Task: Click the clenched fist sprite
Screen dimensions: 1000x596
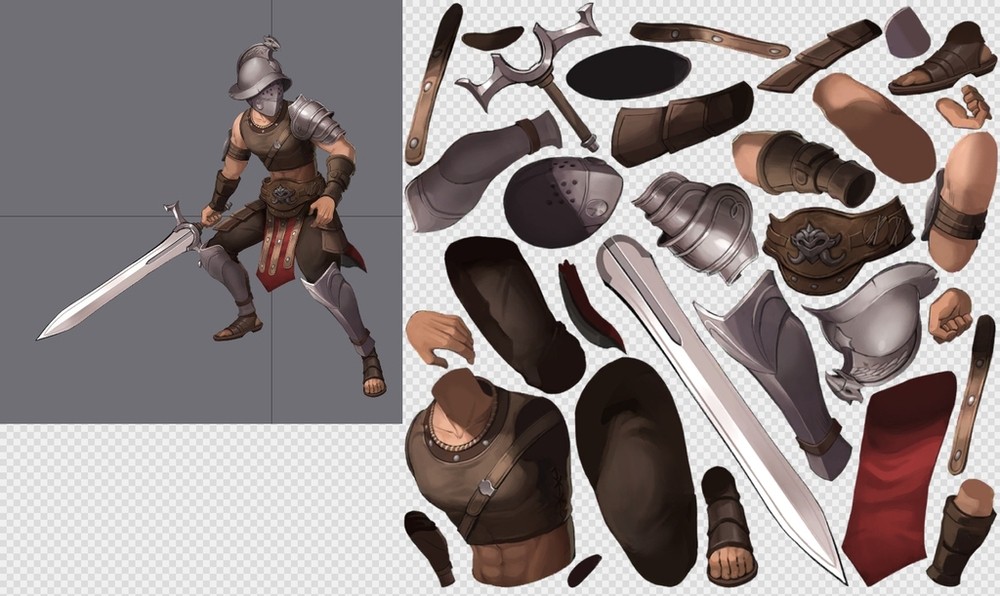Action: tap(949, 315)
